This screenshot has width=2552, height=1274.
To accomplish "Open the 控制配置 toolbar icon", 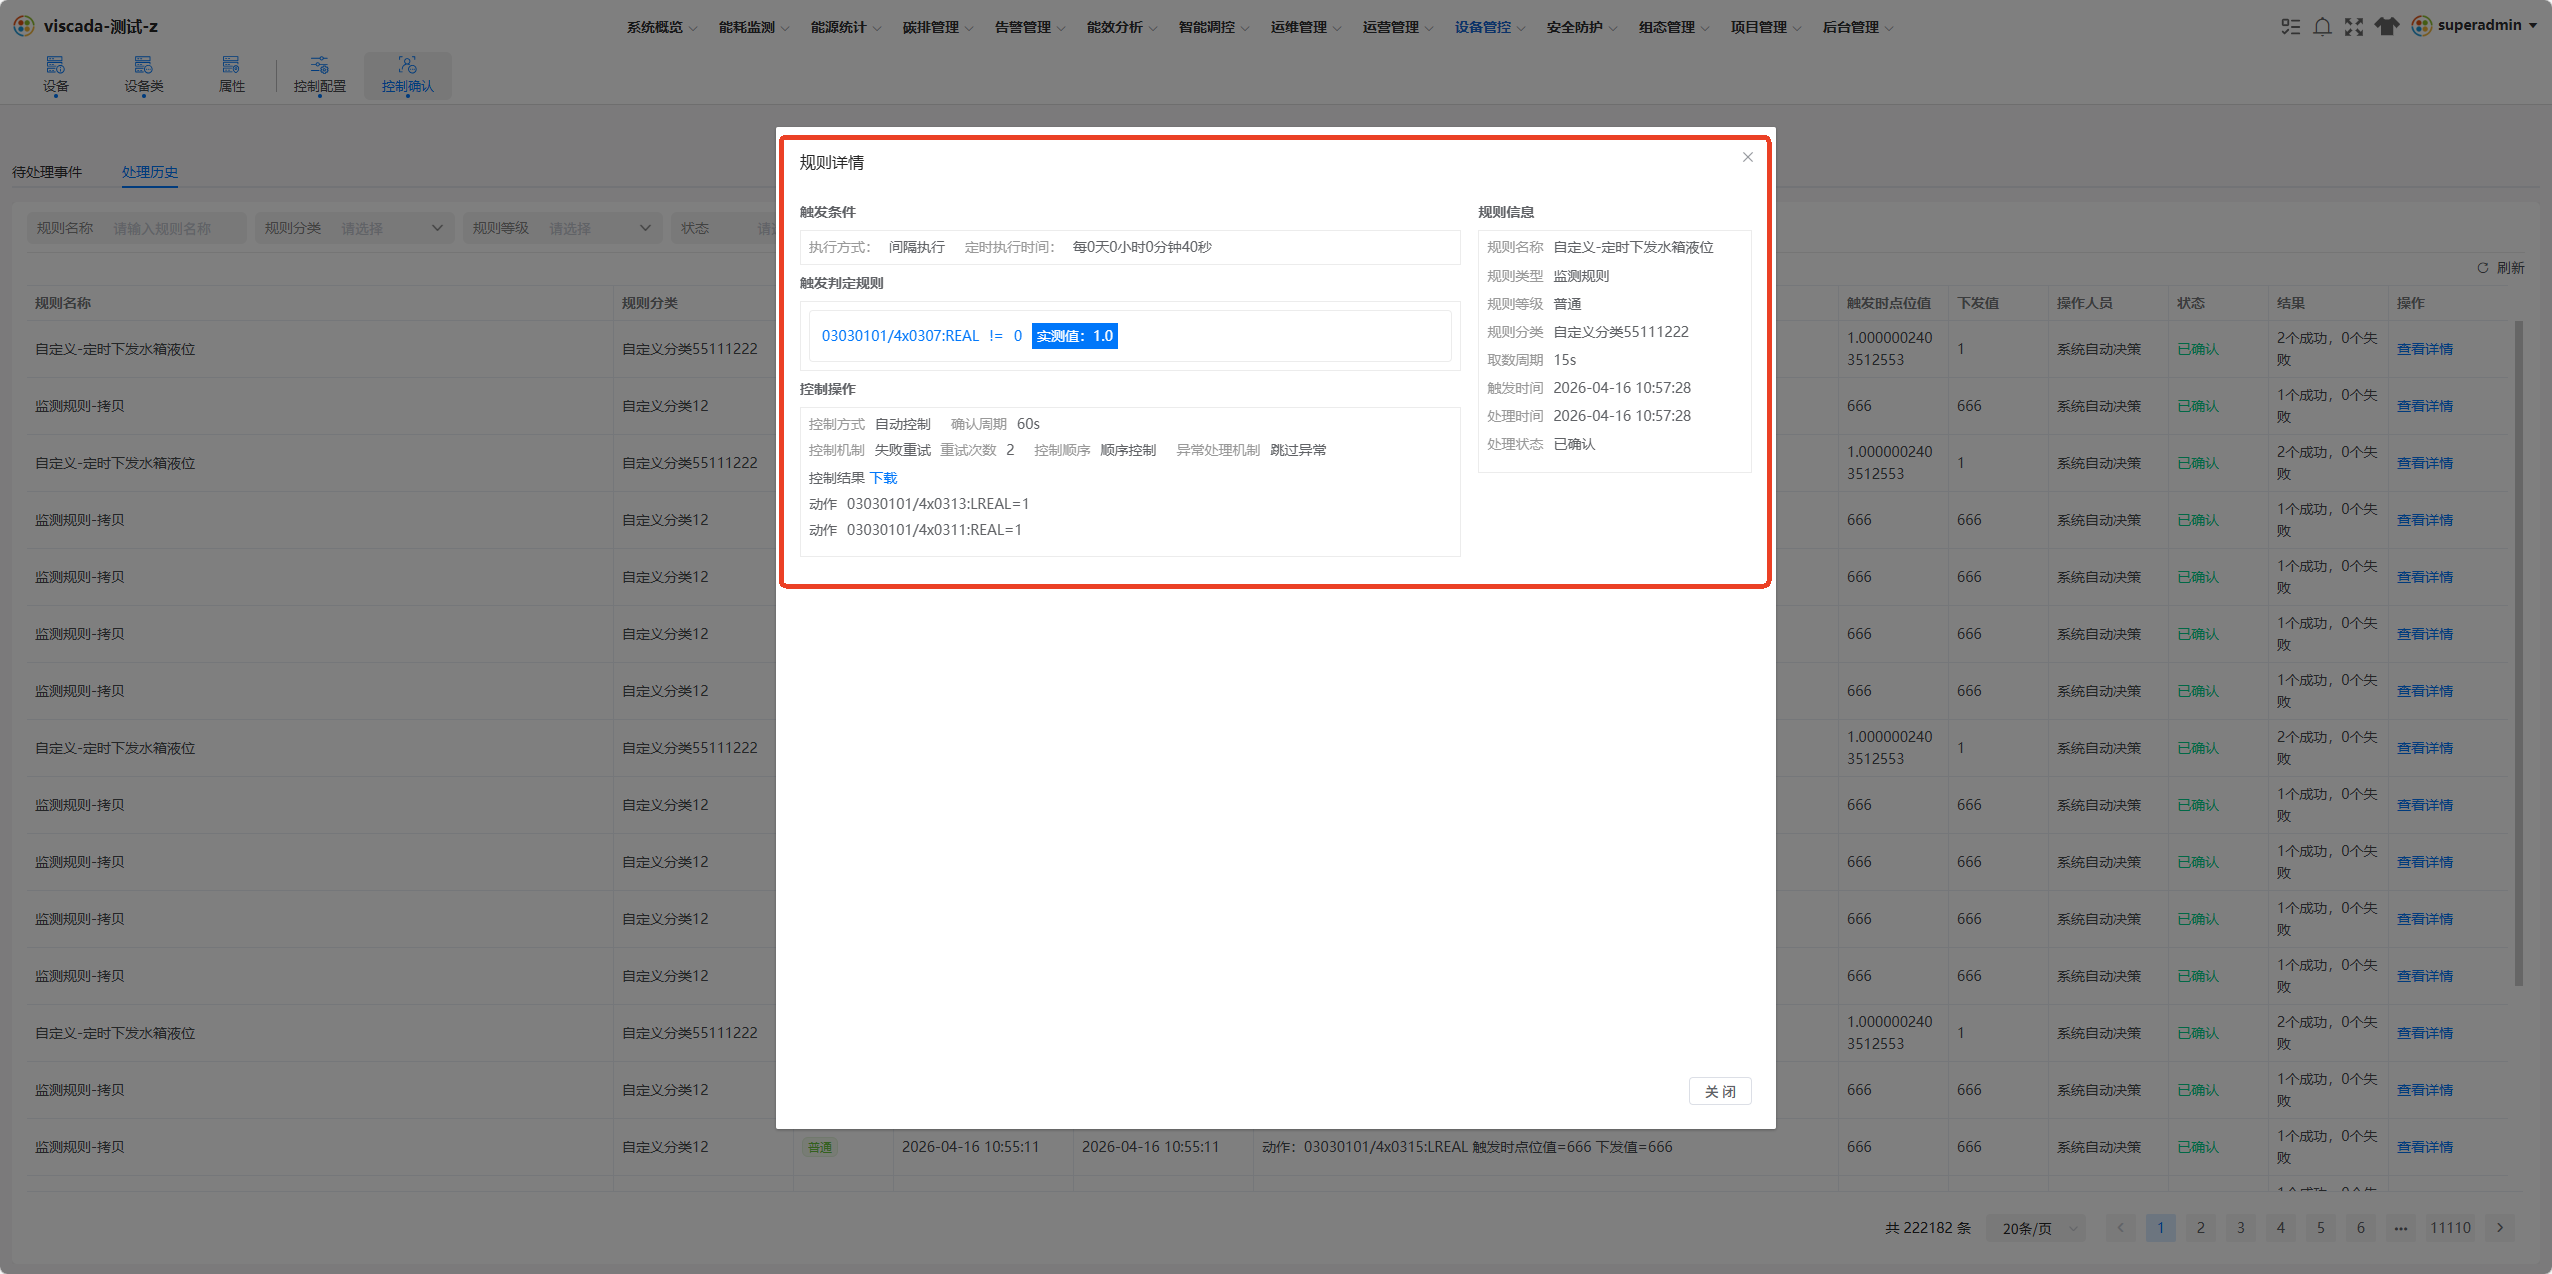I will click(x=320, y=75).
